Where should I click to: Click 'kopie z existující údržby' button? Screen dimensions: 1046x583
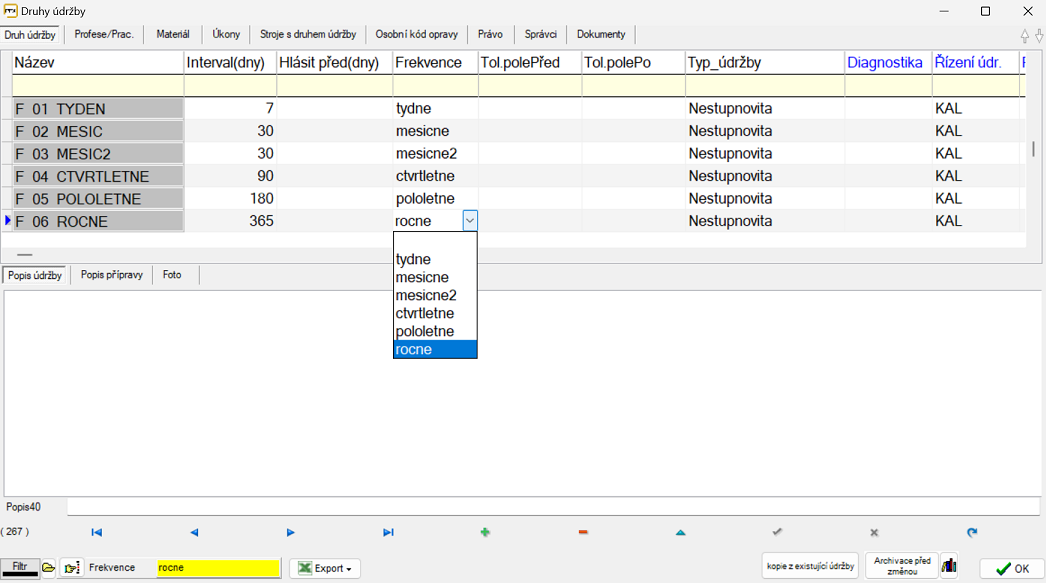[x=811, y=566]
